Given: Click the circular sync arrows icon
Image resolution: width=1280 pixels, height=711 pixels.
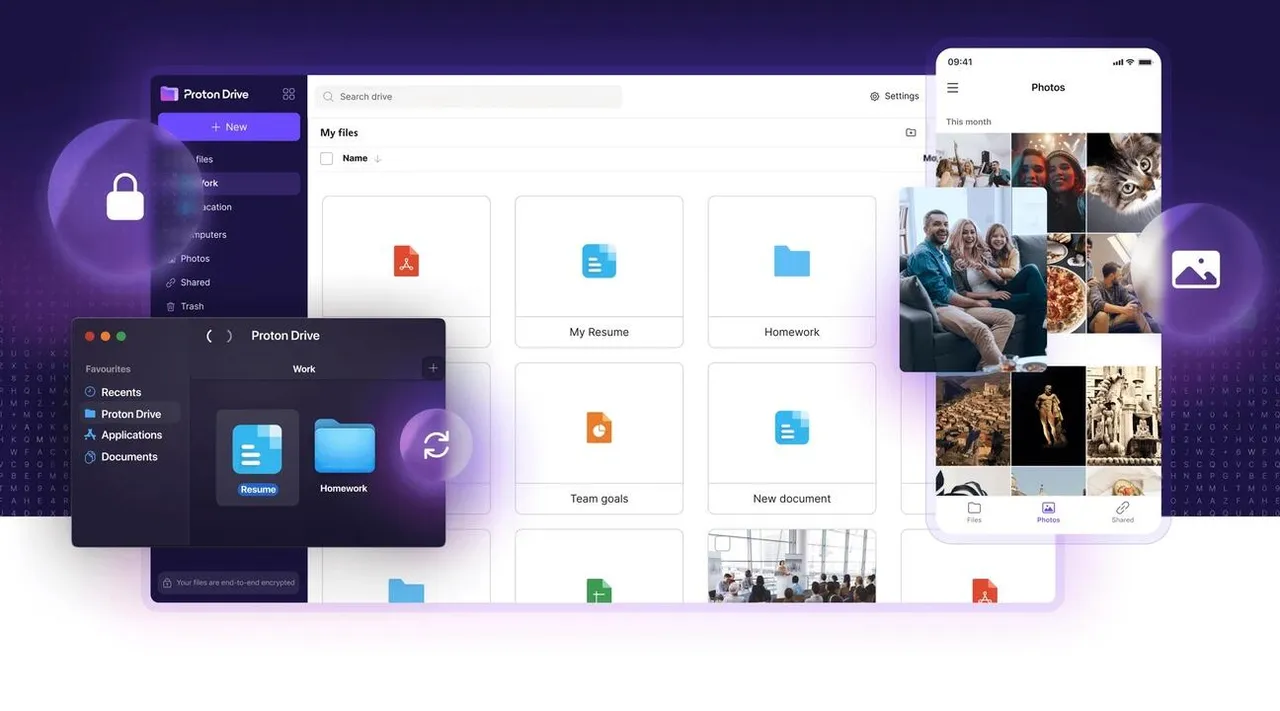Looking at the screenshot, I should click(436, 446).
